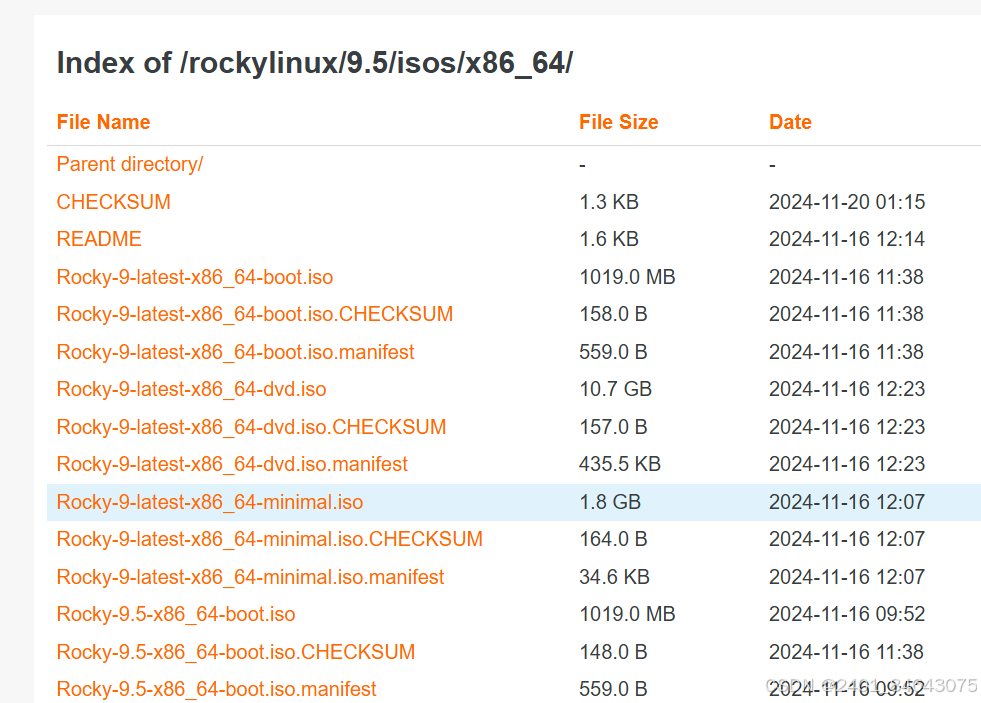The height and width of the screenshot is (703, 981).
Task: Download Rocky-9-latest-x86_64-boot.iso
Action: [194, 277]
